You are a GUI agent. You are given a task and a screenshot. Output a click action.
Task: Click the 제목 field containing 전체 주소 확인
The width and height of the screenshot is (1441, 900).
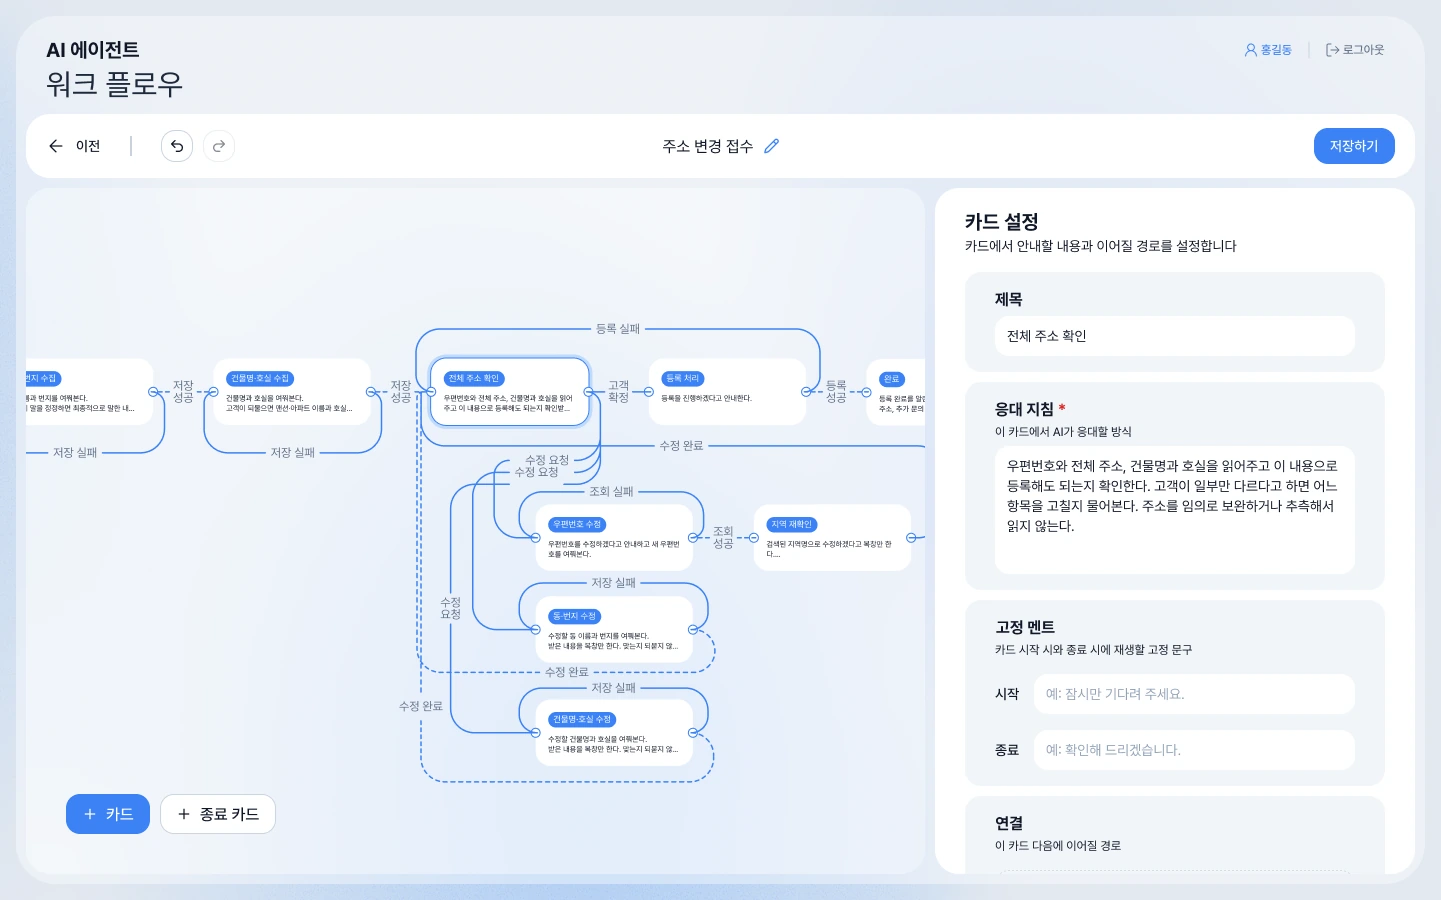click(1175, 336)
